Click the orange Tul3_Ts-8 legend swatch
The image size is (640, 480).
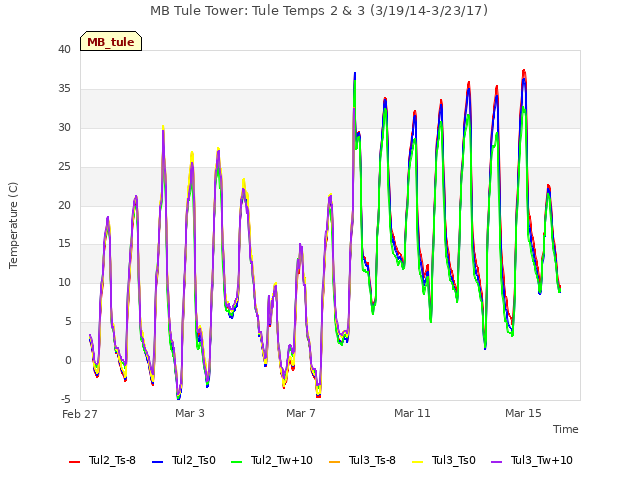coord(334,462)
